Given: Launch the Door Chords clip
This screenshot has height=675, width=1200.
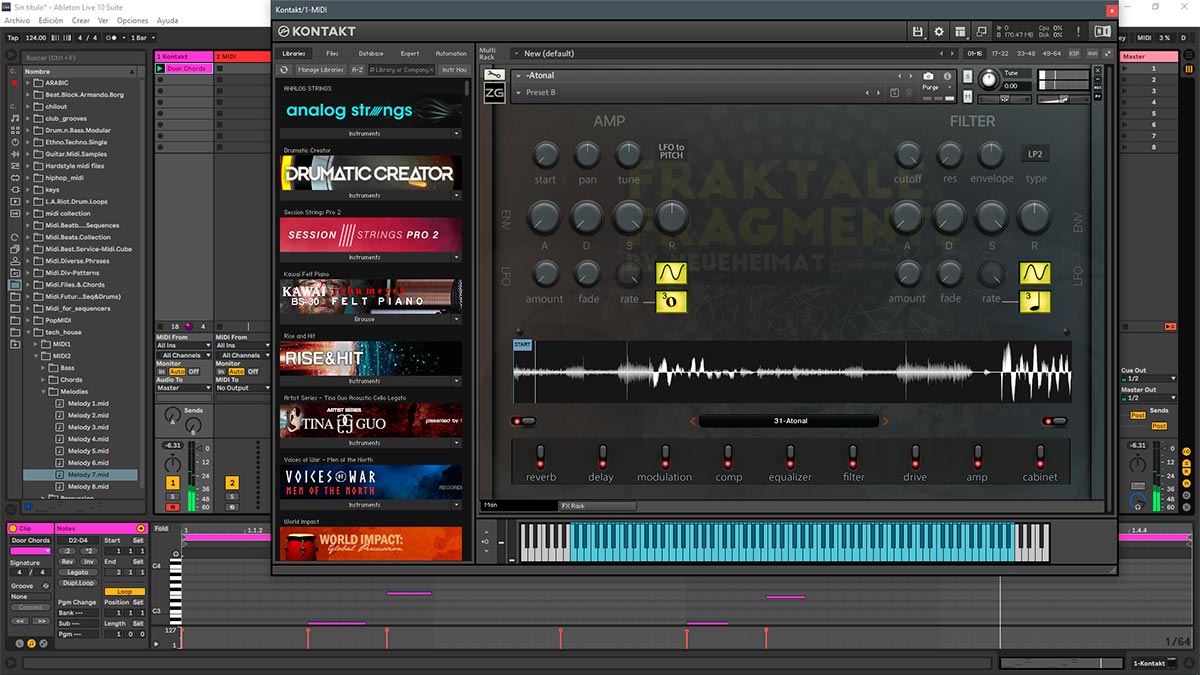Looking at the screenshot, I should (161, 69).
